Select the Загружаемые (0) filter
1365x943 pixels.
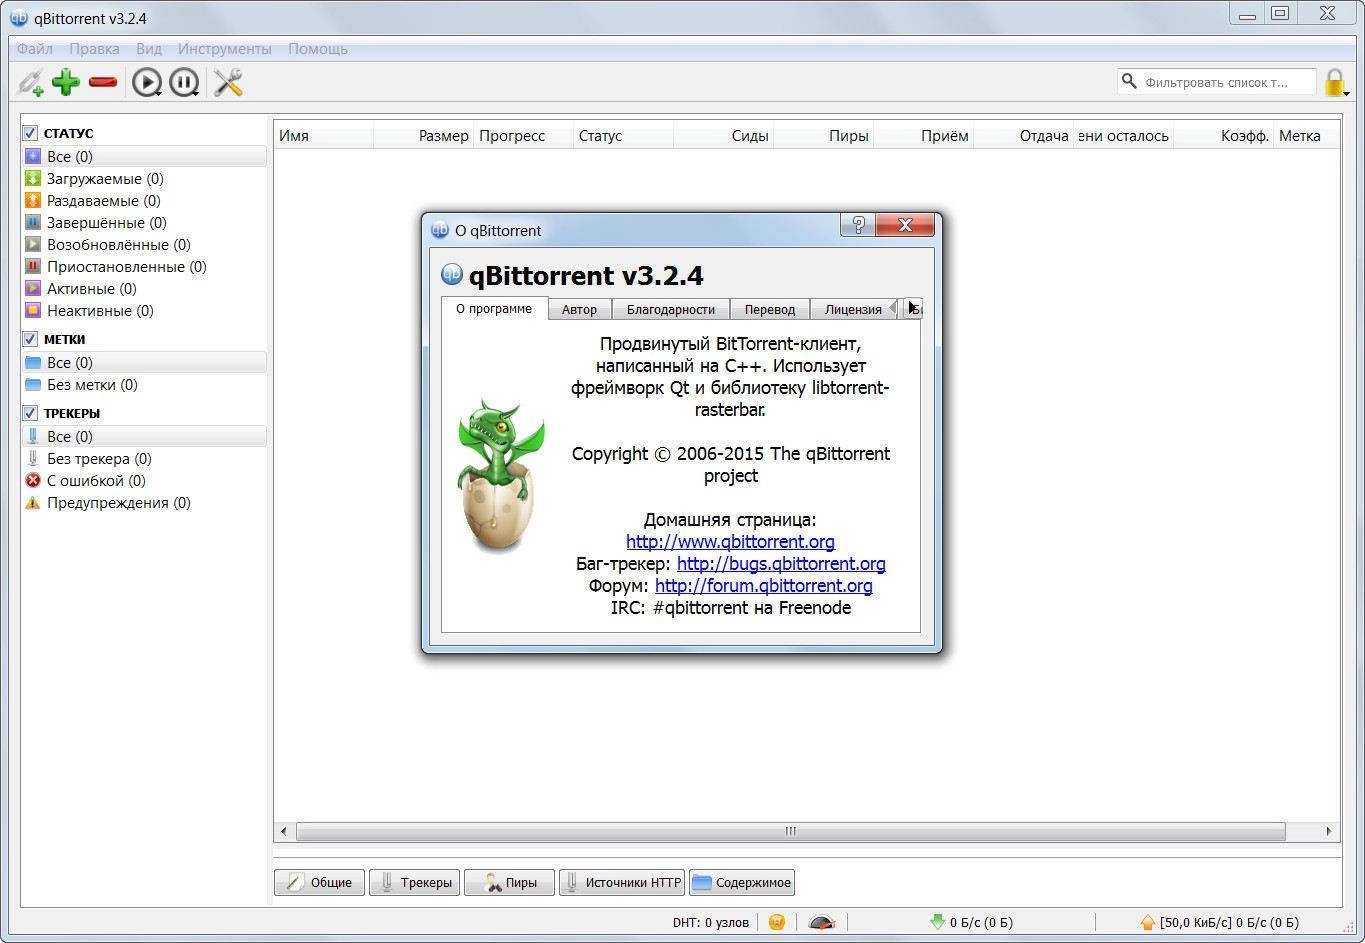145,179
